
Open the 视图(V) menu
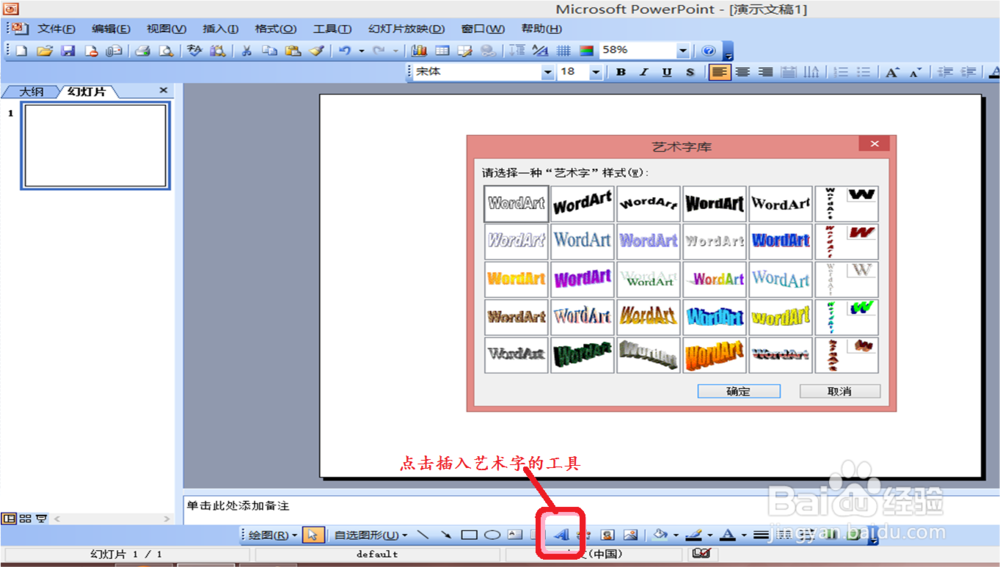coord(166,29)
